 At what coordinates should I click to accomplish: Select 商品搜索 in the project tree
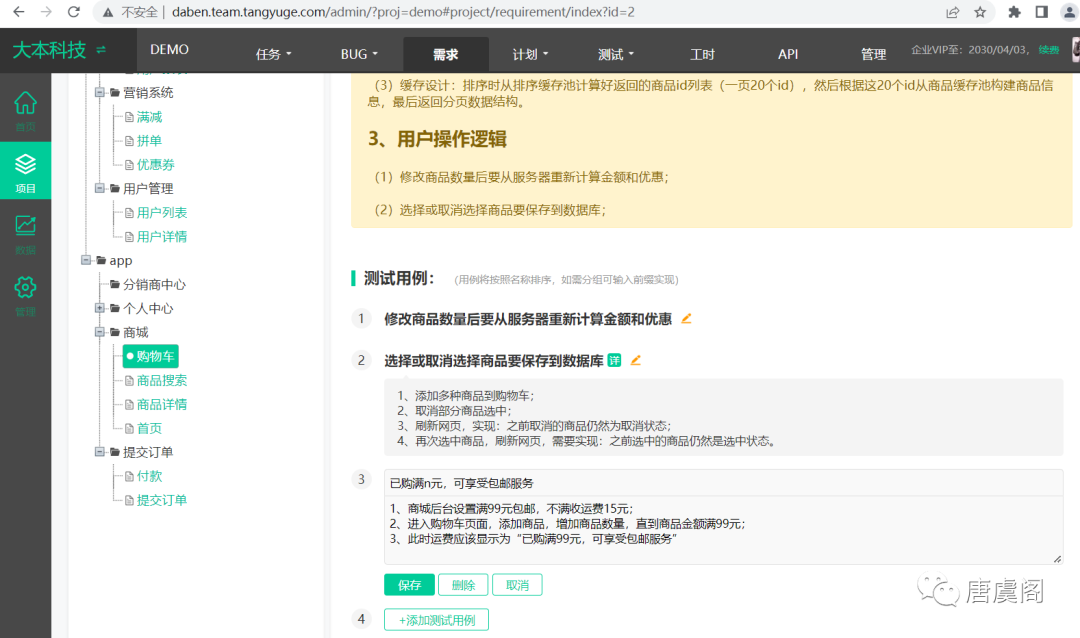tap(163, 380)
